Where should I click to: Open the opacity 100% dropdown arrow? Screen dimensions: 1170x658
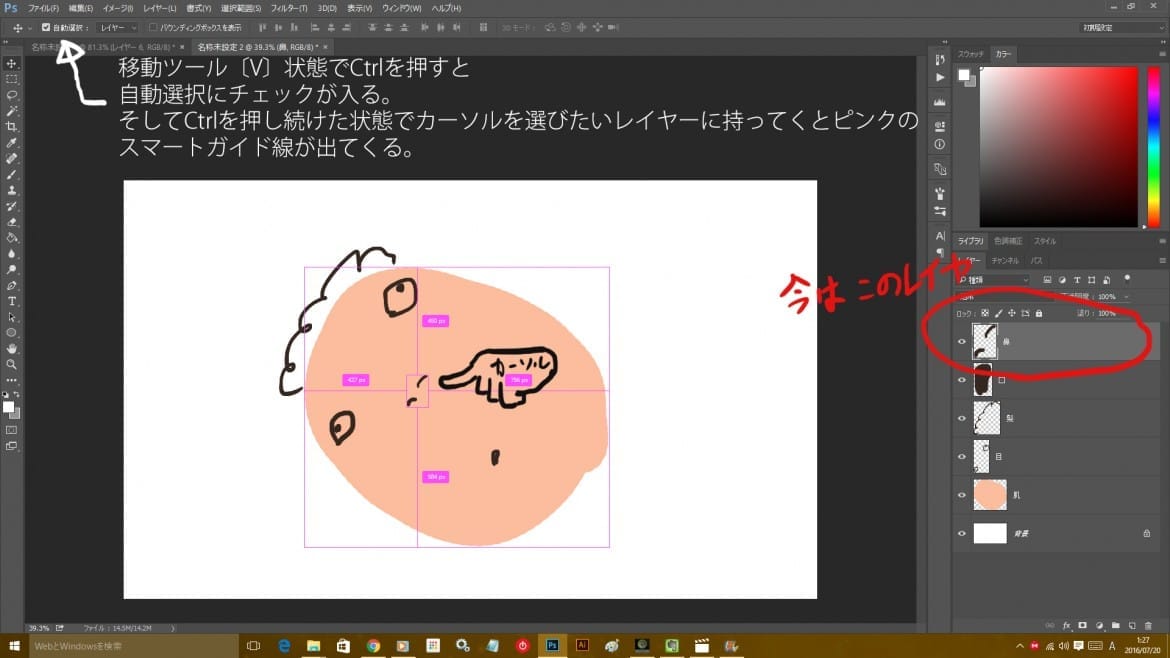1125,297
